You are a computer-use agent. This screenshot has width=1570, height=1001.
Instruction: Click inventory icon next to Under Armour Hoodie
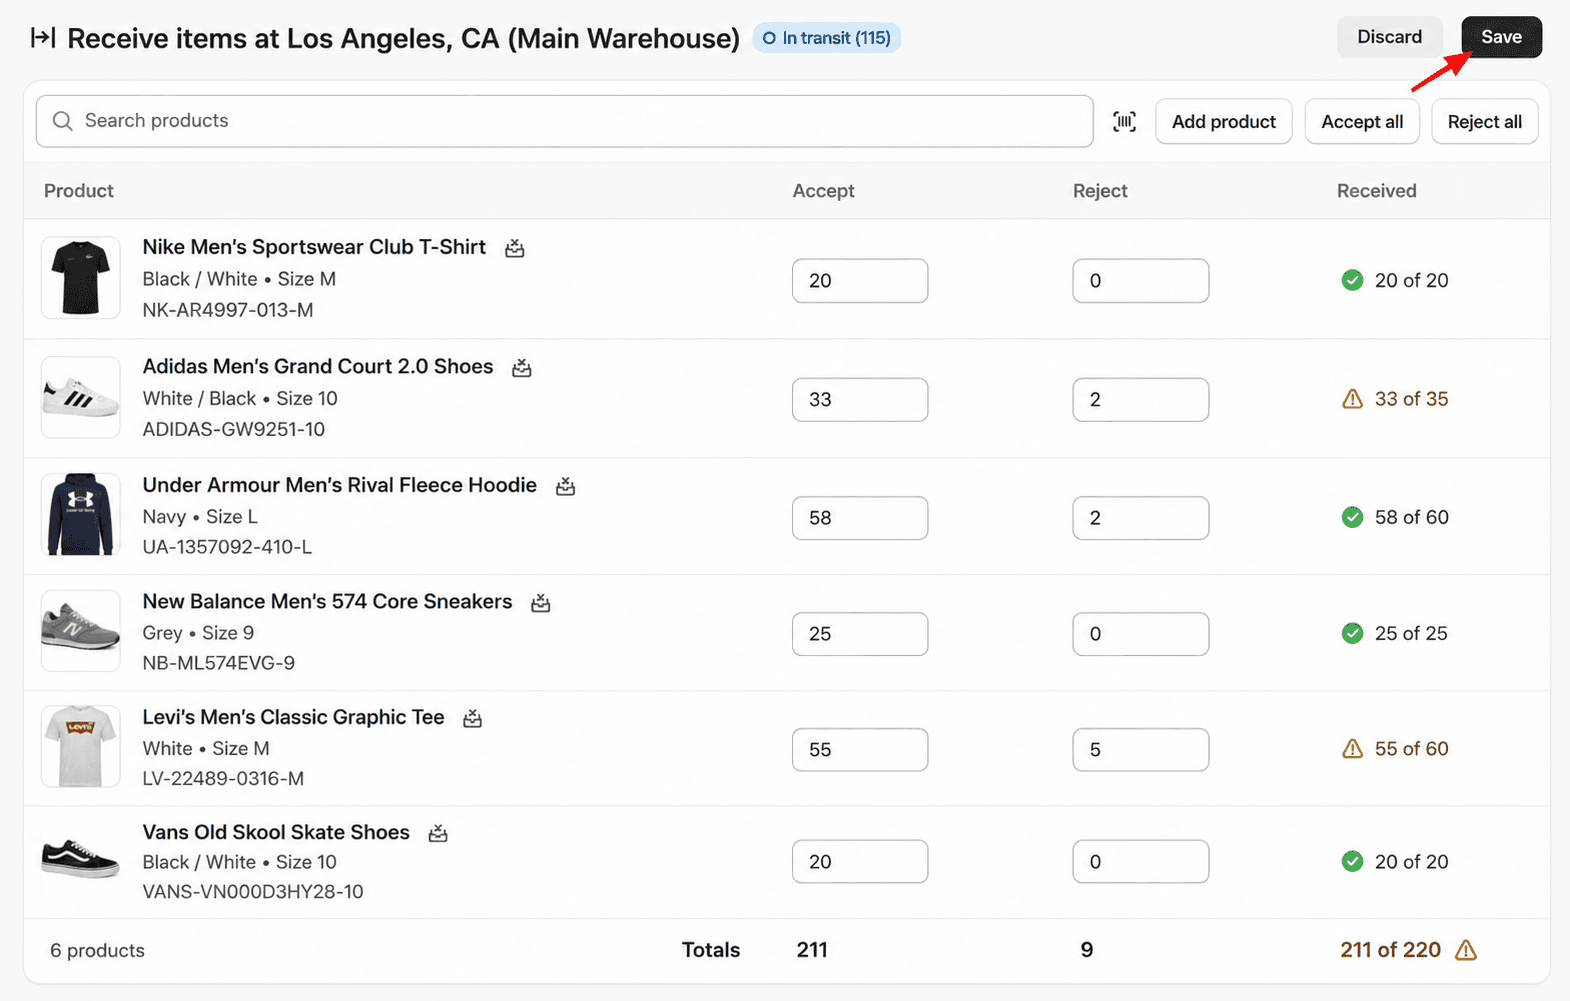click(566, 486)
